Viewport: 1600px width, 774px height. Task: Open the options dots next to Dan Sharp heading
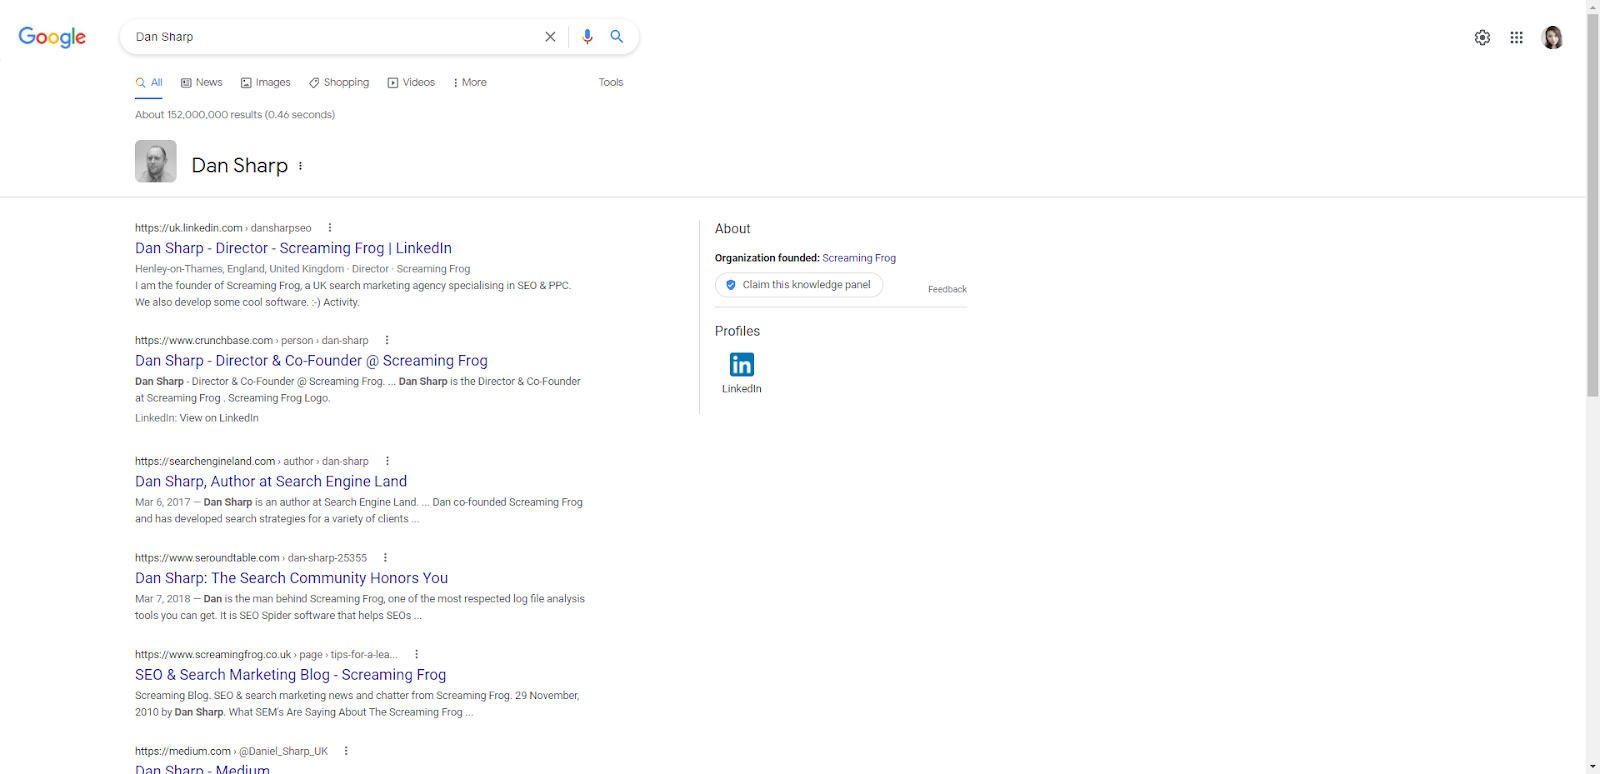300,166
